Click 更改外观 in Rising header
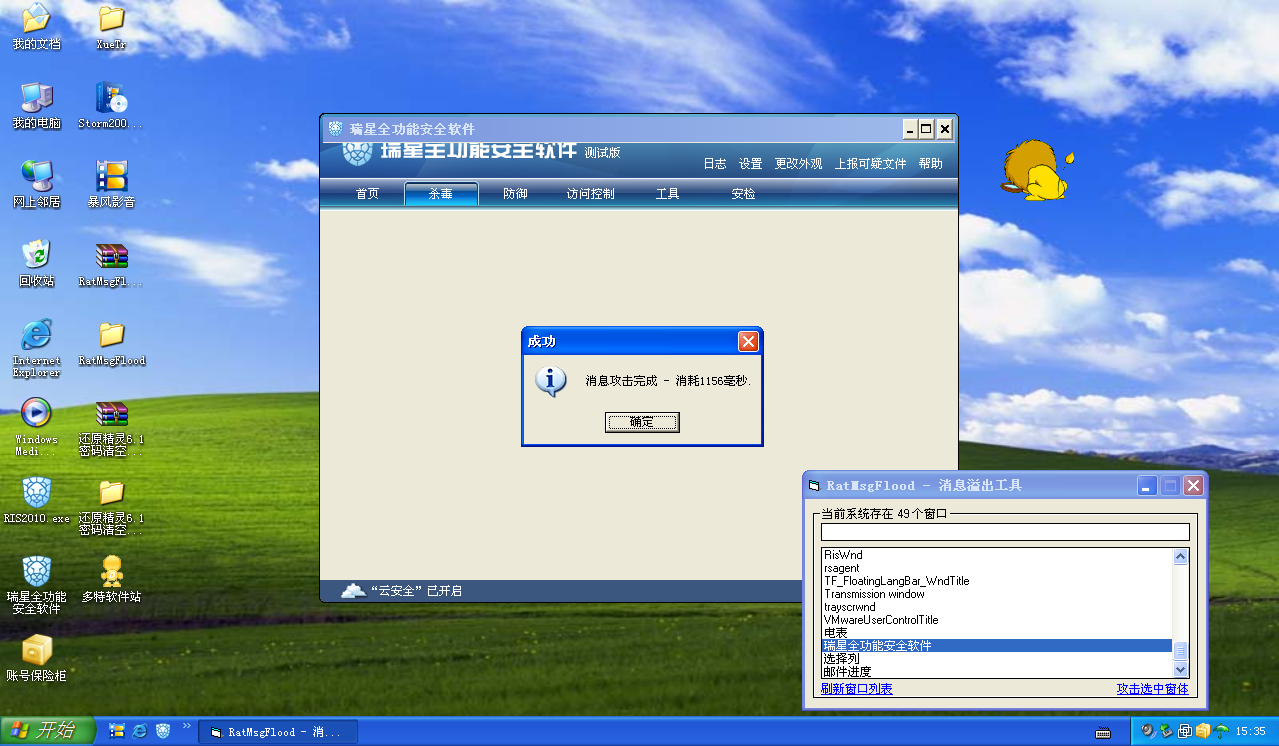Image resolution: width=1279 pixels, height=746 pixels. point(798,164)
